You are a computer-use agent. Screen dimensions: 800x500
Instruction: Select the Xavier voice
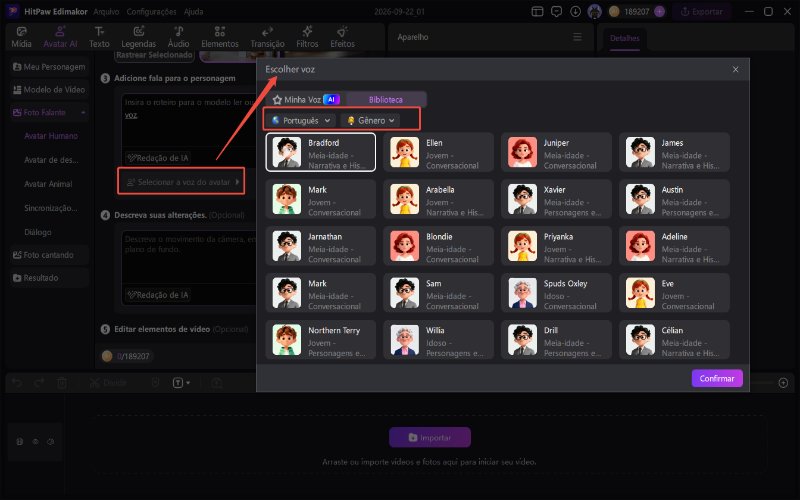(556, 199)
